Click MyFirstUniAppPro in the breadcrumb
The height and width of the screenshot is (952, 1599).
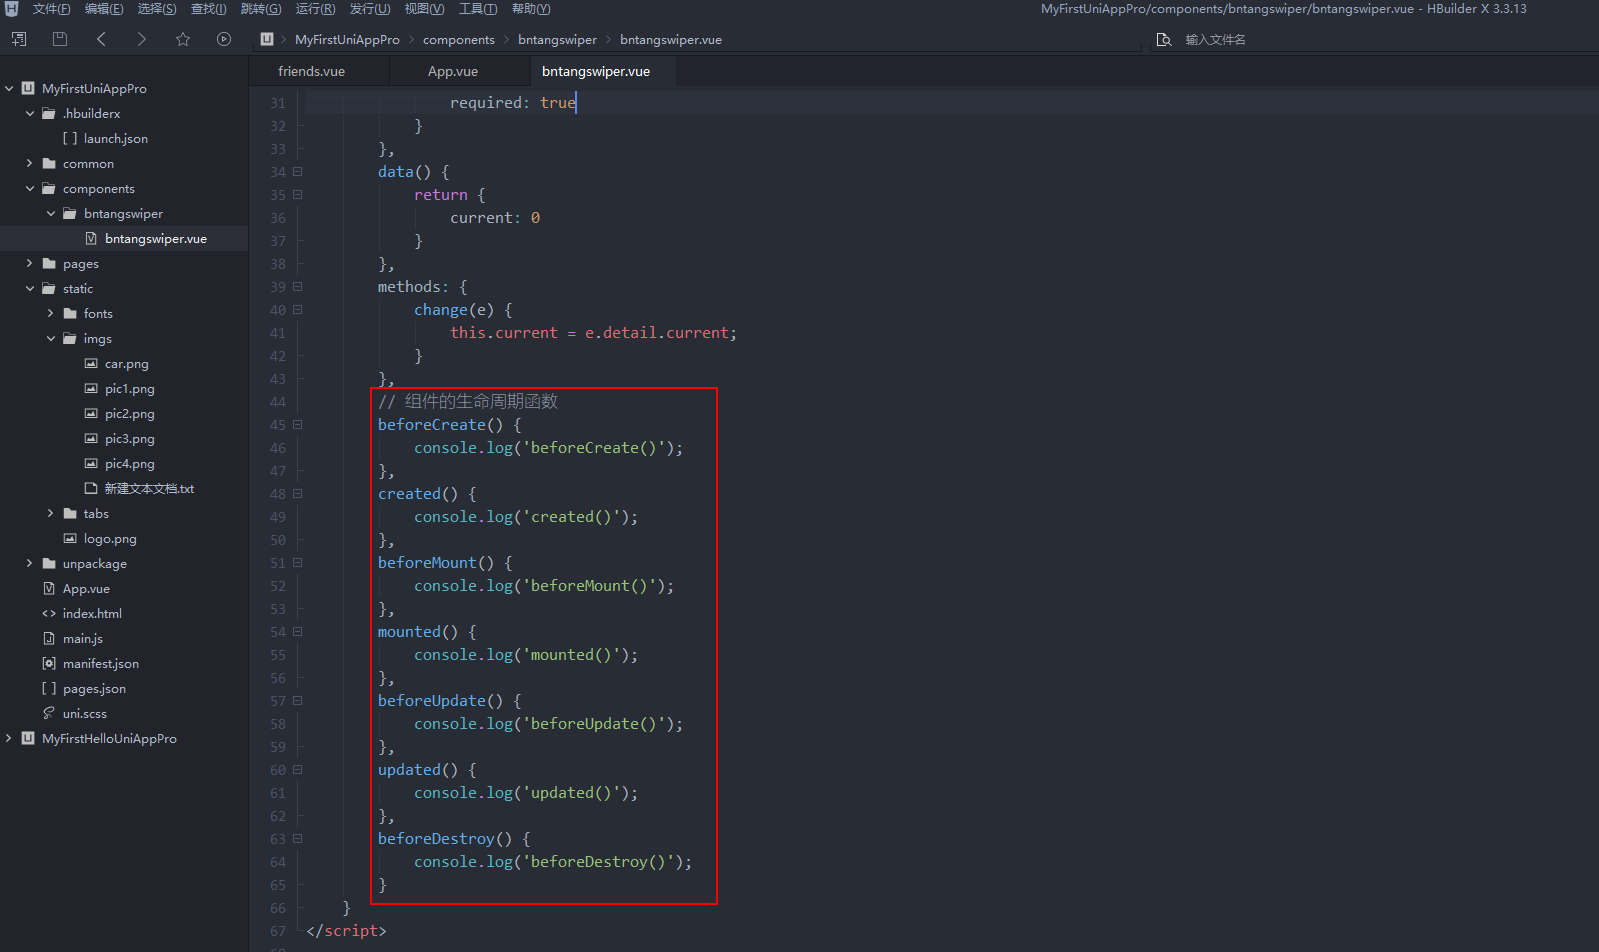pos(347,40)
